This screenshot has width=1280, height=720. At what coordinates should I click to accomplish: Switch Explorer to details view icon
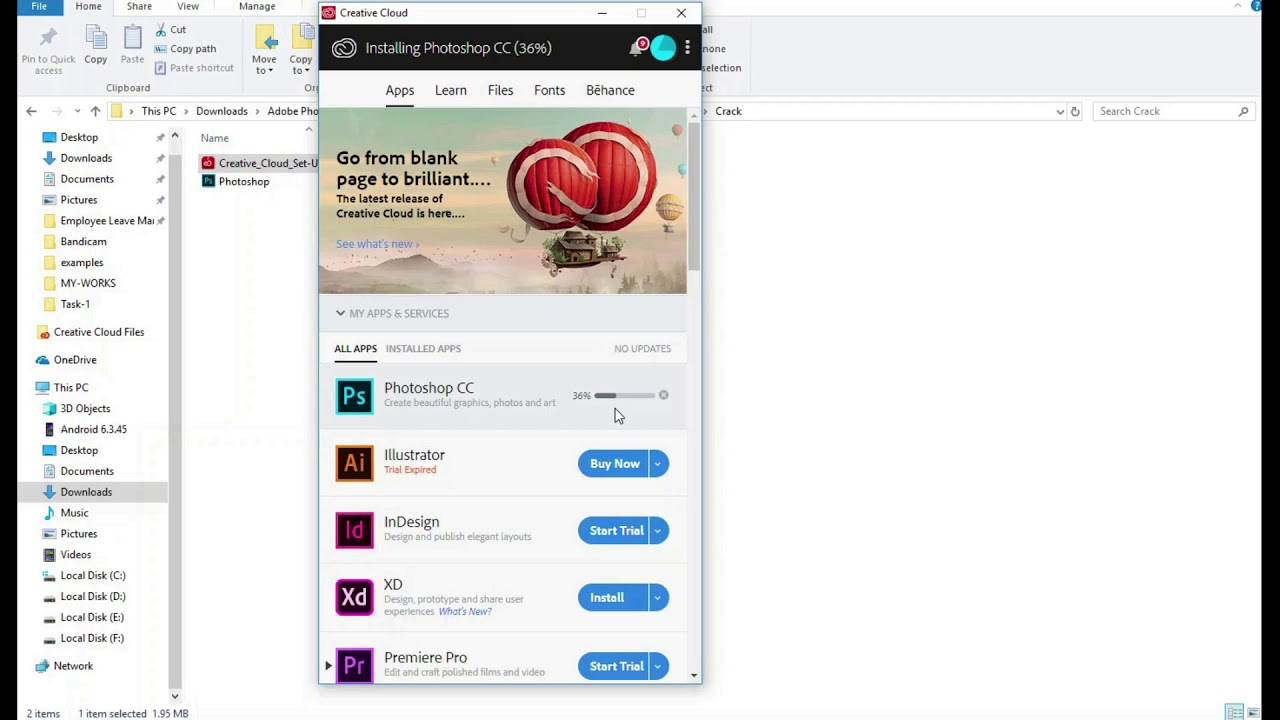click(x=1235, y=713)
